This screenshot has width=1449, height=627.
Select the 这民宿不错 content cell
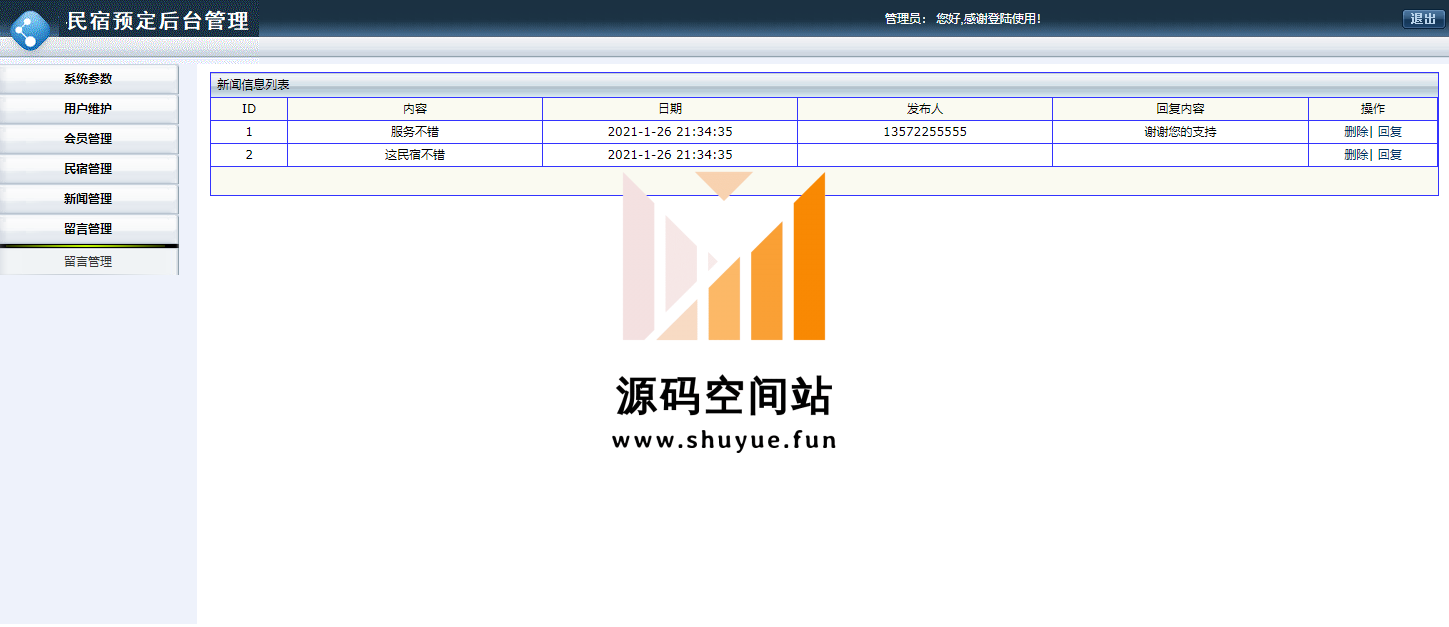(415, 155)
